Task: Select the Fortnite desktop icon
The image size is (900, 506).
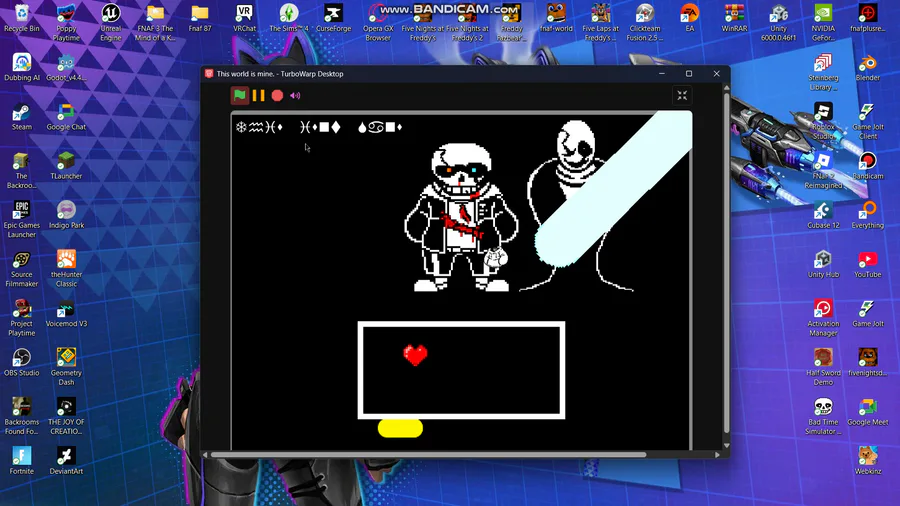Action: (22, 461)
